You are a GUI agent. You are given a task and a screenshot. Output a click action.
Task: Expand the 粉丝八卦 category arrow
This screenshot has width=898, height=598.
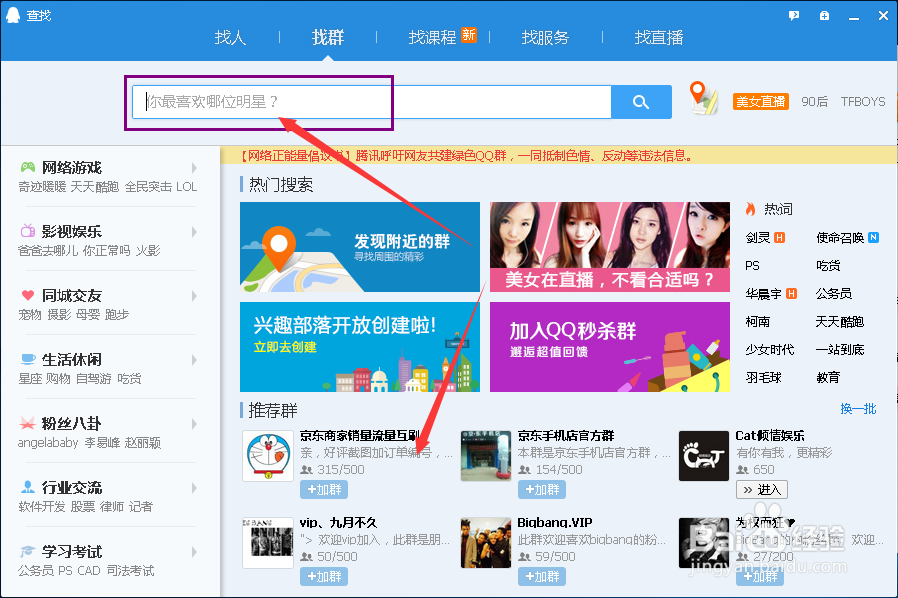tap(194, 424)
